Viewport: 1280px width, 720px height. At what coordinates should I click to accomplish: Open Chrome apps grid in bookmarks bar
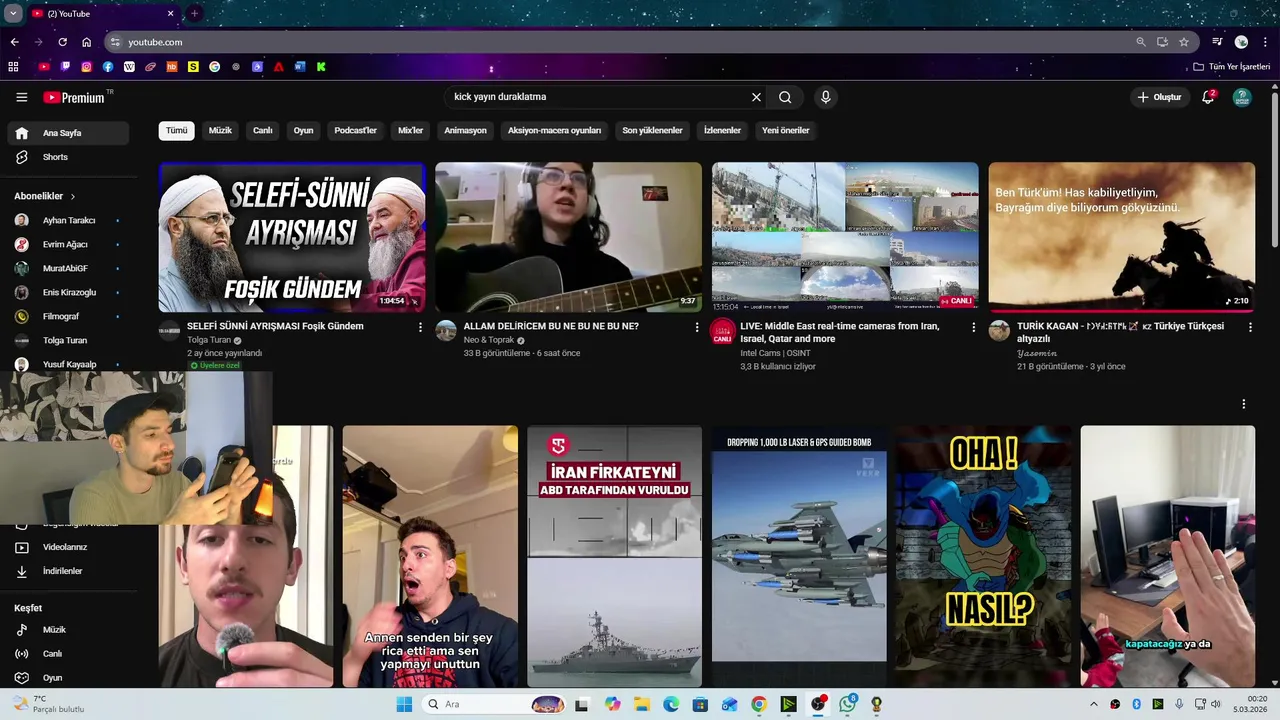point(13,67)
